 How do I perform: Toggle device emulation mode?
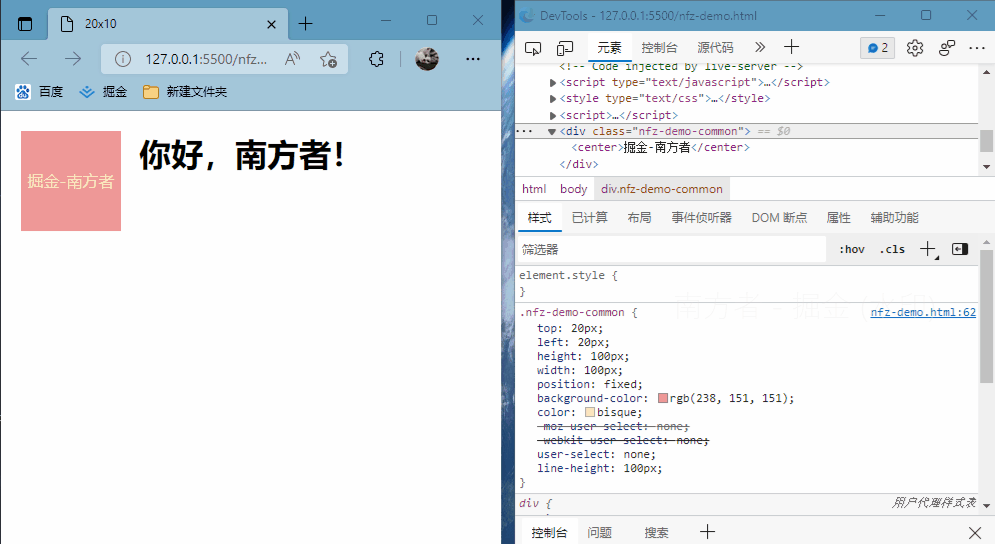(x=565, y=48)
